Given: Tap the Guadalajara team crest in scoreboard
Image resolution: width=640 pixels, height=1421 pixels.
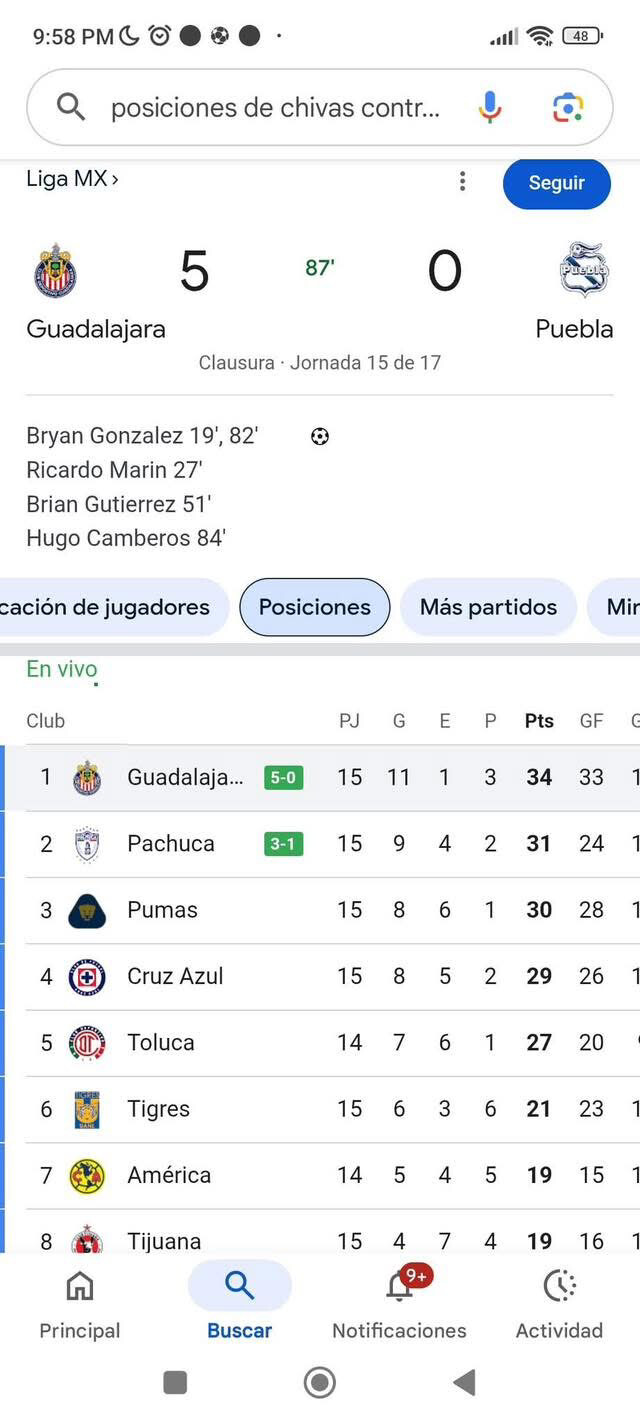Looking at the screenshot, I should tap(56, 271).
